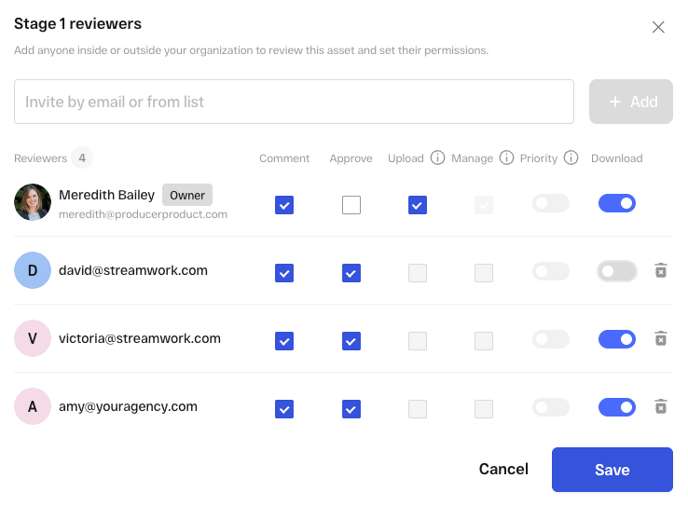Click the avatar for david@streamwork.com
This screenshot has height=506, width=688.
(x=33, y=270)
